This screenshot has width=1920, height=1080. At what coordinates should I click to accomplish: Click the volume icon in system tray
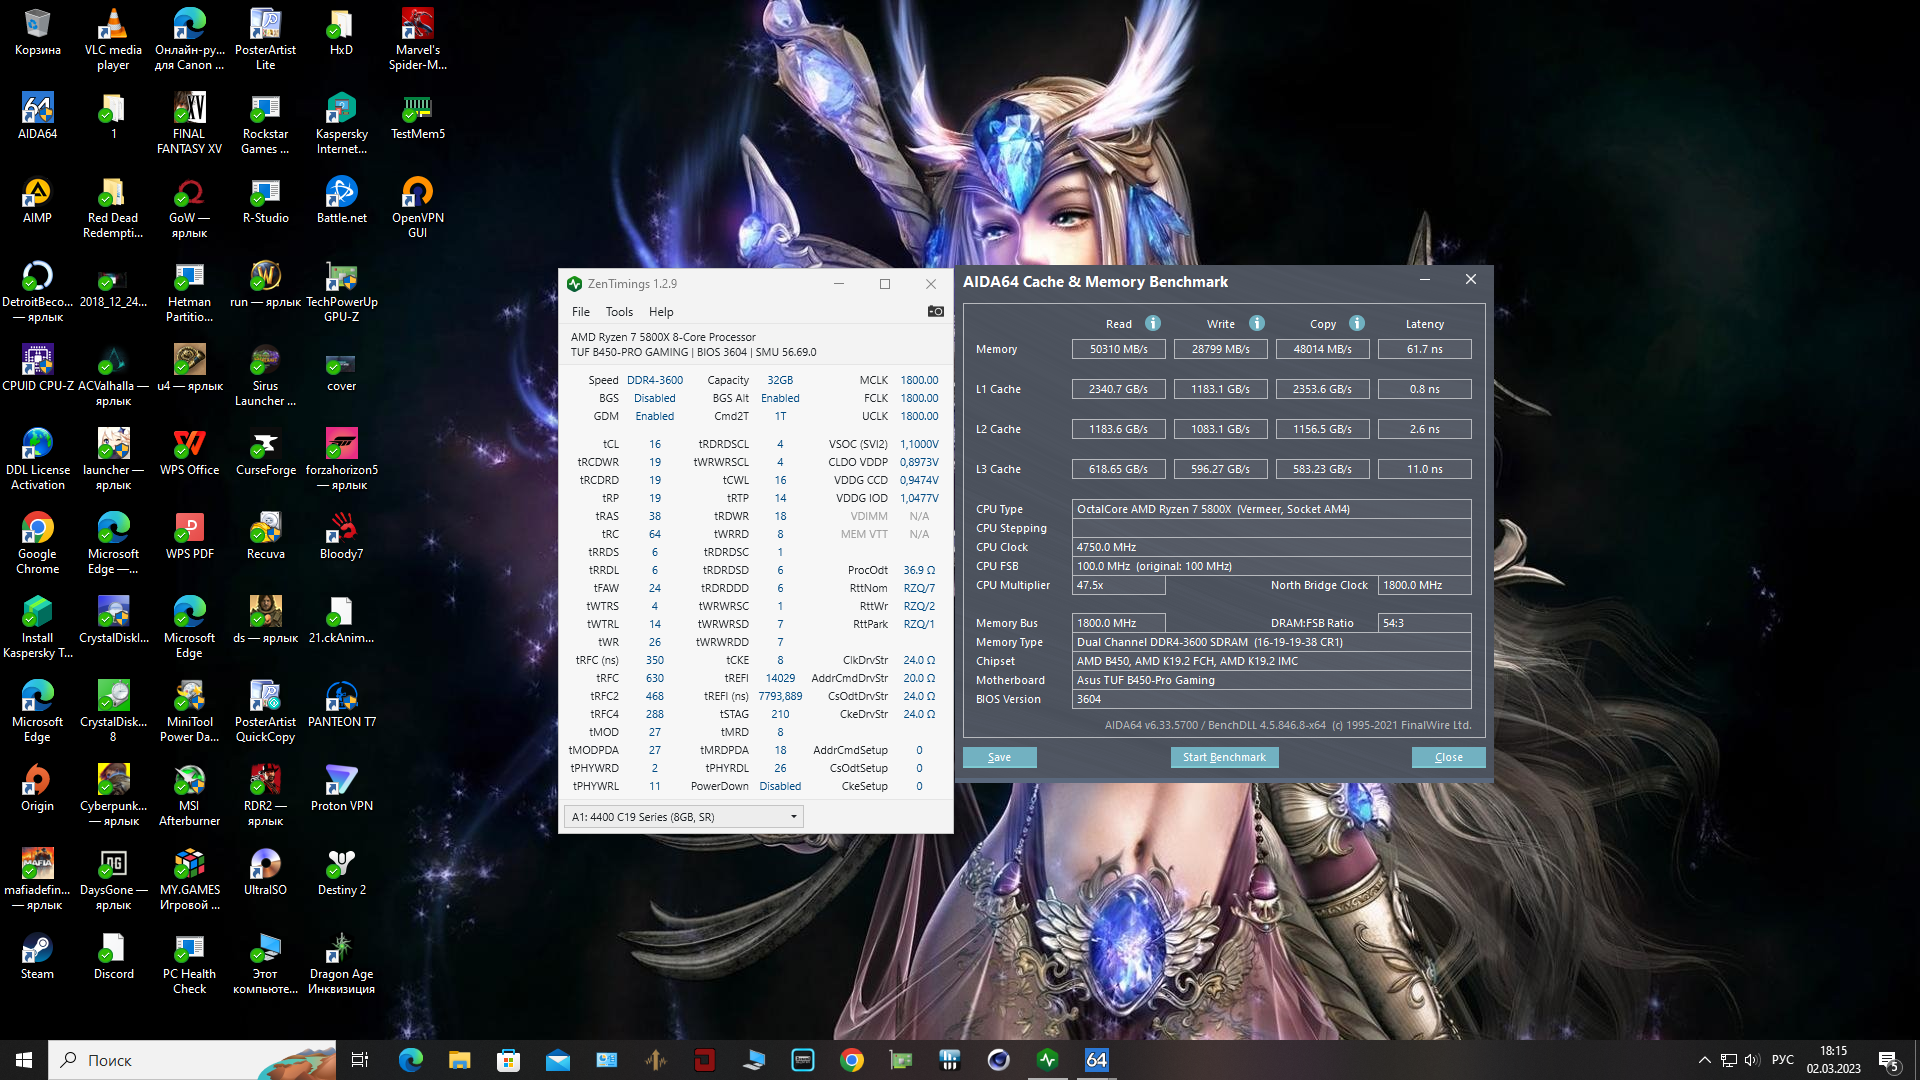point(1752,1060)
